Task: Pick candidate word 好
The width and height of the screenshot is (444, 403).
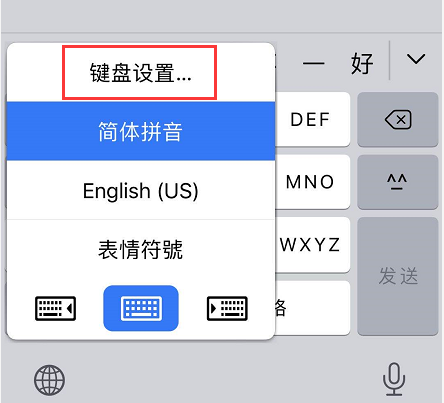Action: pyautogui.click(x=362, y=63)
